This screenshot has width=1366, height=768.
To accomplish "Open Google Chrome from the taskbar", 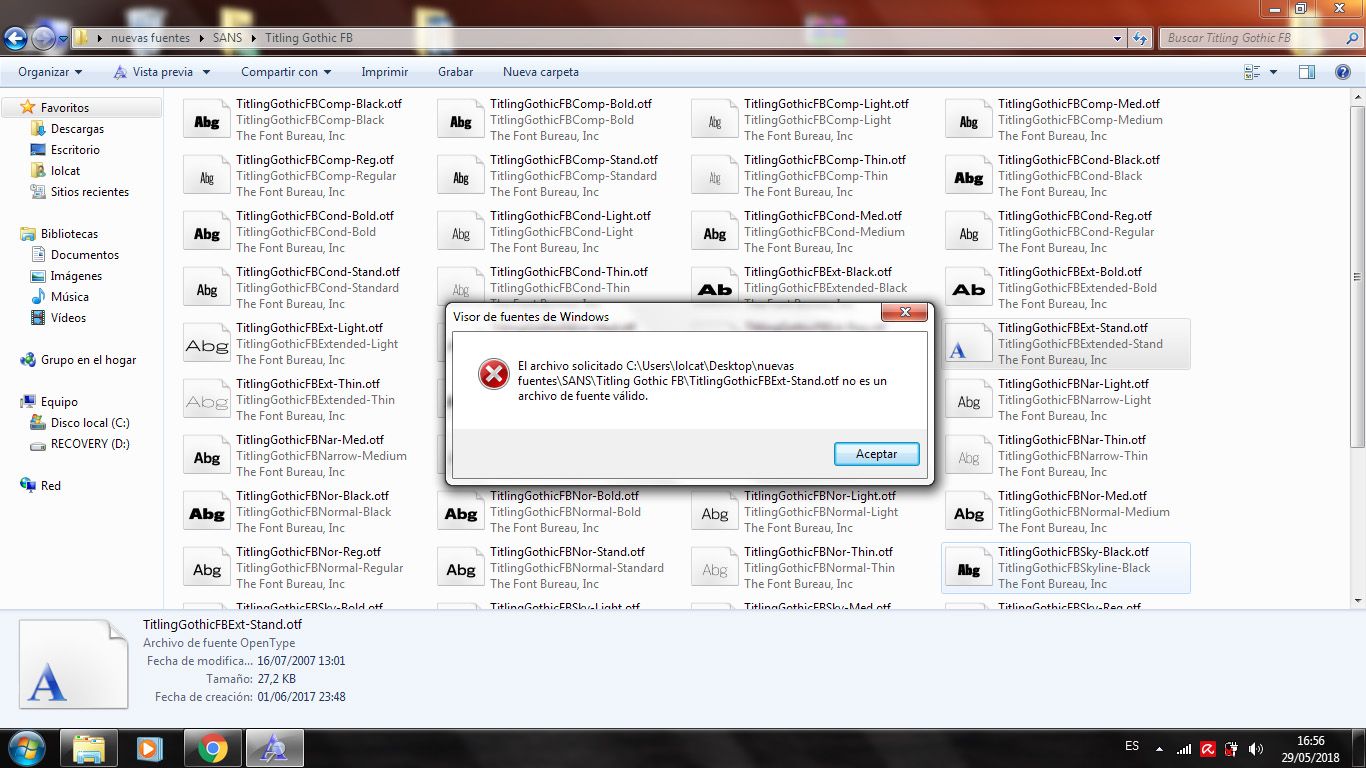I will [x=212, y=749].
